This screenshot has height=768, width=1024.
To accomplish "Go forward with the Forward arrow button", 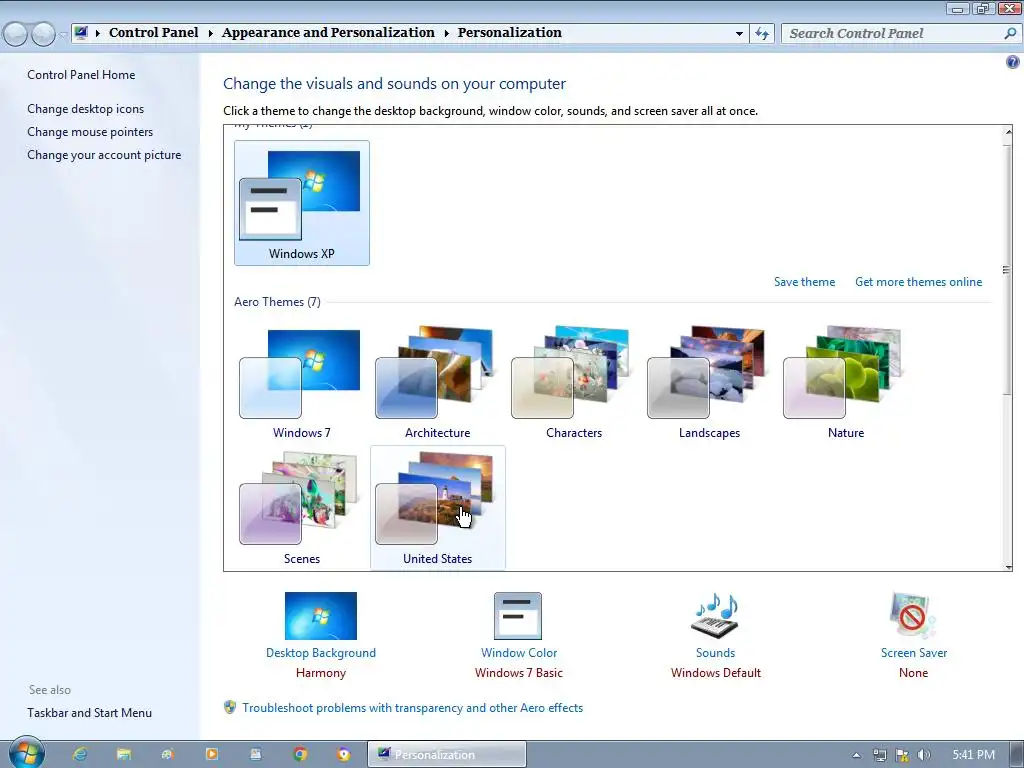I will tap(43, 33).
